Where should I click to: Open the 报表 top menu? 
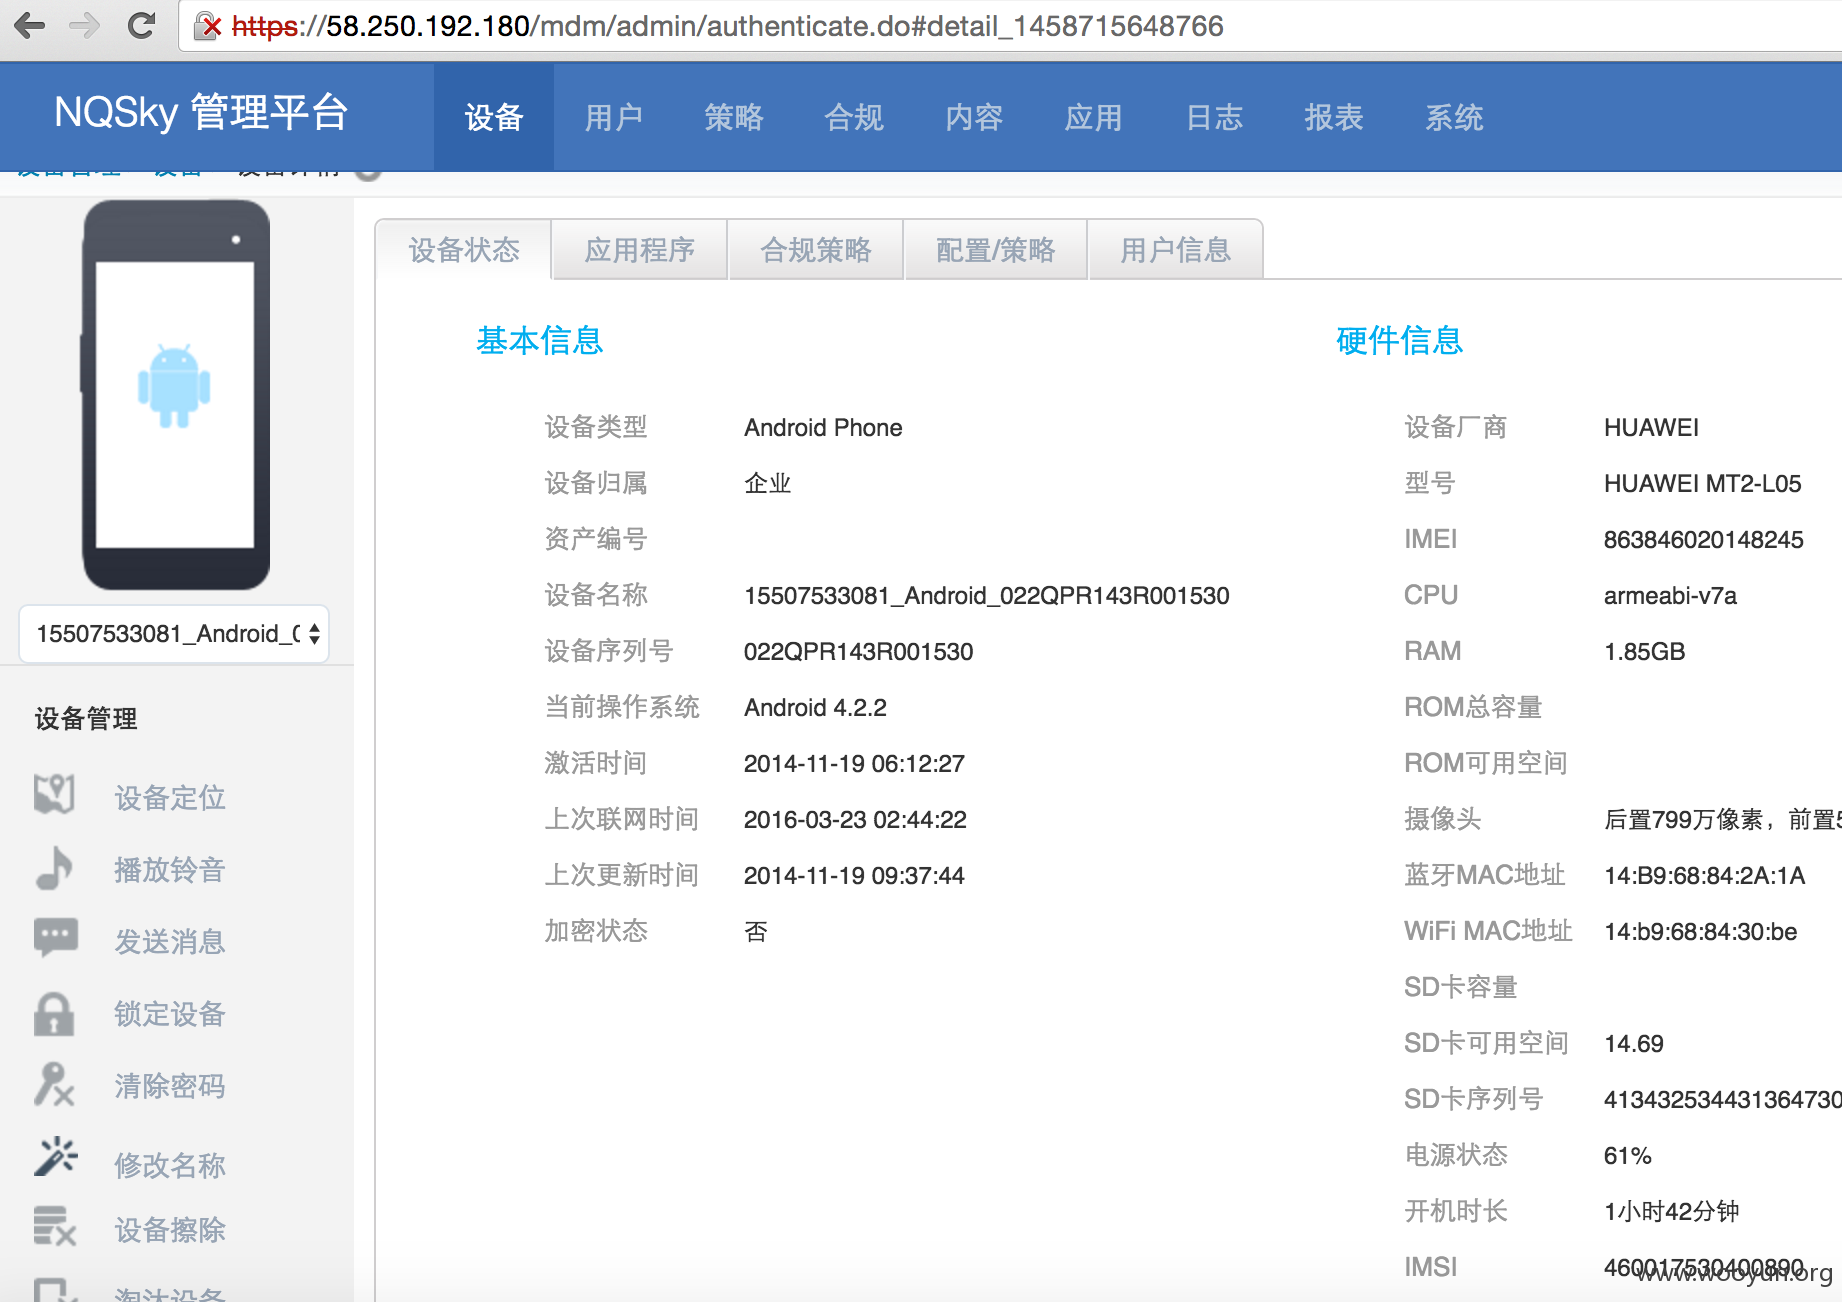[1334, 117]
